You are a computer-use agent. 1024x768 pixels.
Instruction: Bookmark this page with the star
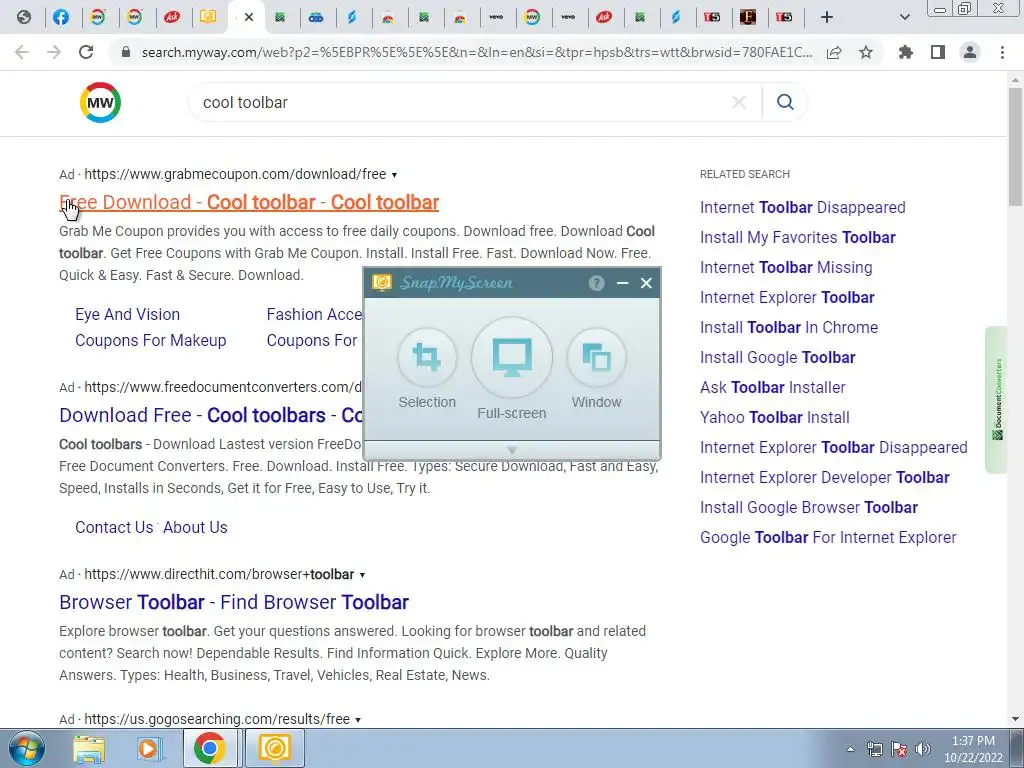click(866, 52)
